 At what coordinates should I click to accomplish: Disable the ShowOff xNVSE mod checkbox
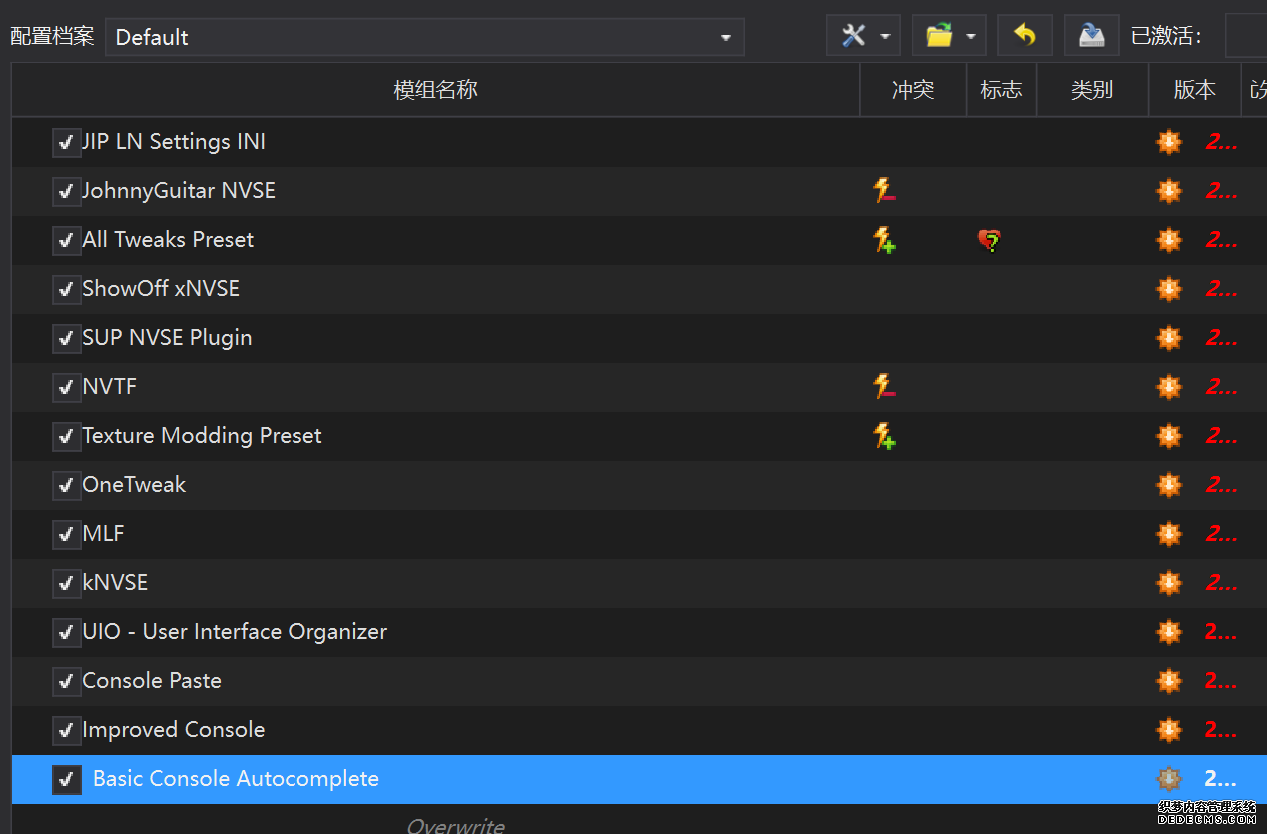tap(66, 289)
